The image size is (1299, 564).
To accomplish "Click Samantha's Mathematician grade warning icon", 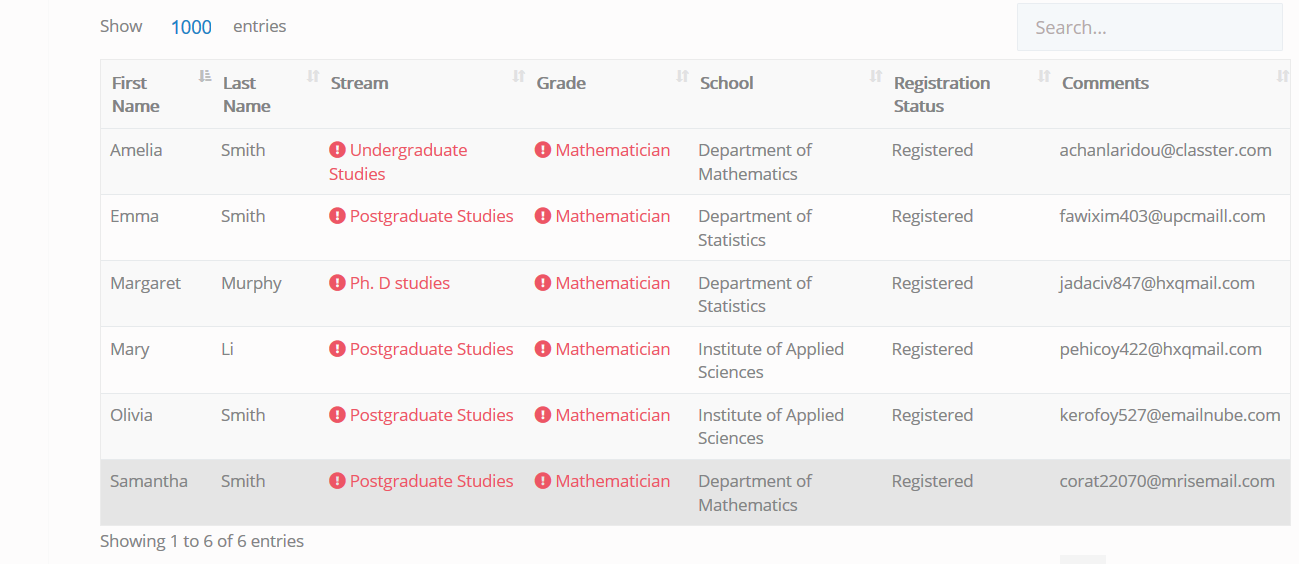I will (x=543, y=481).
